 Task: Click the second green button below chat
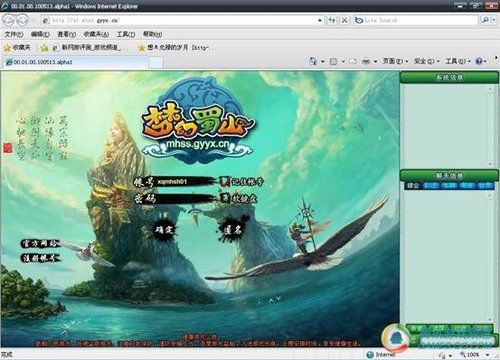(x=438, y=329)
